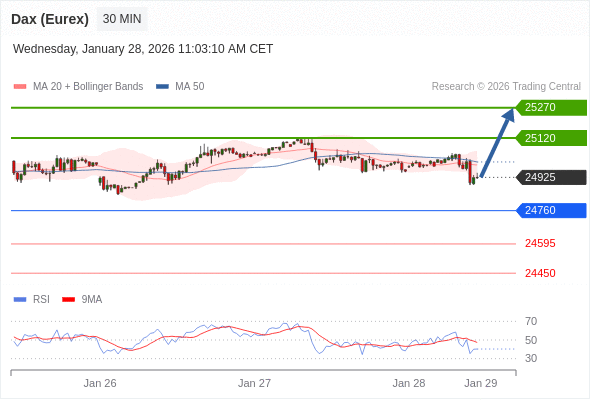590x400 pixels.
Task: Click the Jan 29 date axis label
Action: click(481, 383)
